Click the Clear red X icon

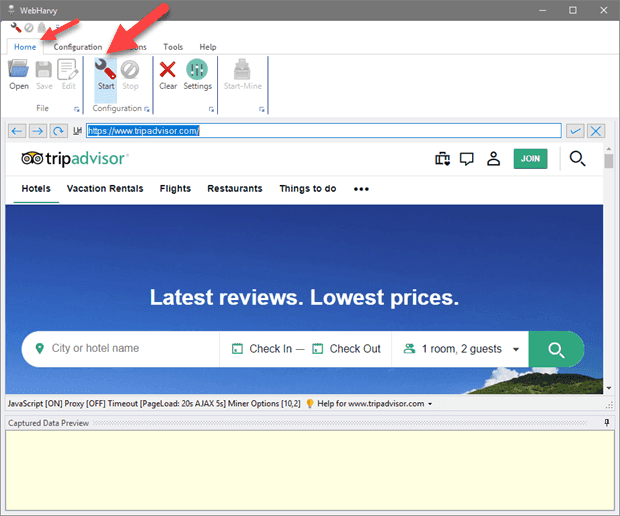tap(168, 72)
